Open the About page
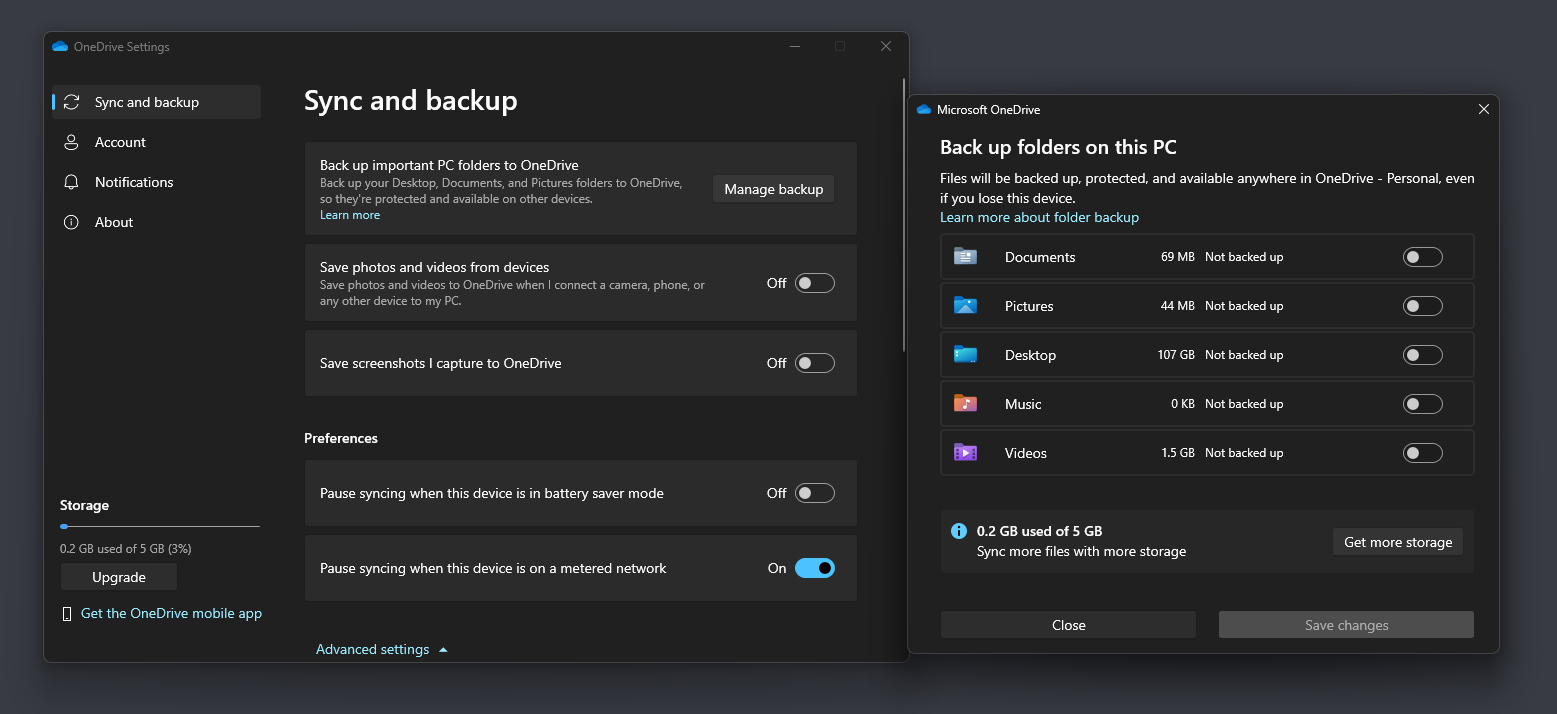The height and width of the screenshot is (714, 1557). [156, 222]
